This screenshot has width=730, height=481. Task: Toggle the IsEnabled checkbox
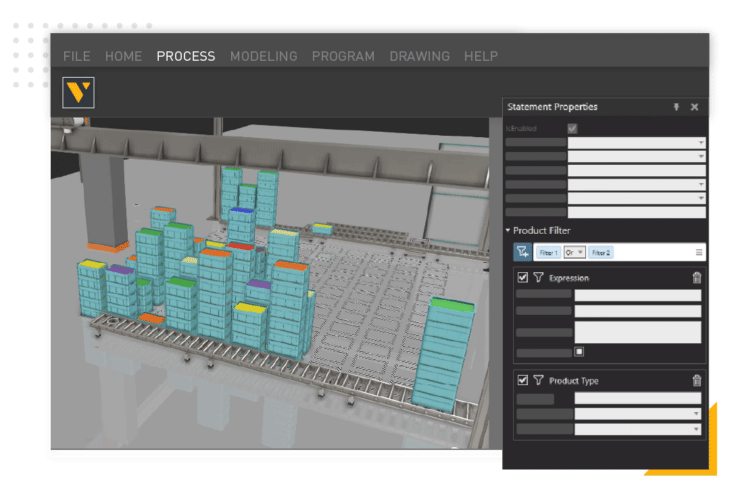572,128
